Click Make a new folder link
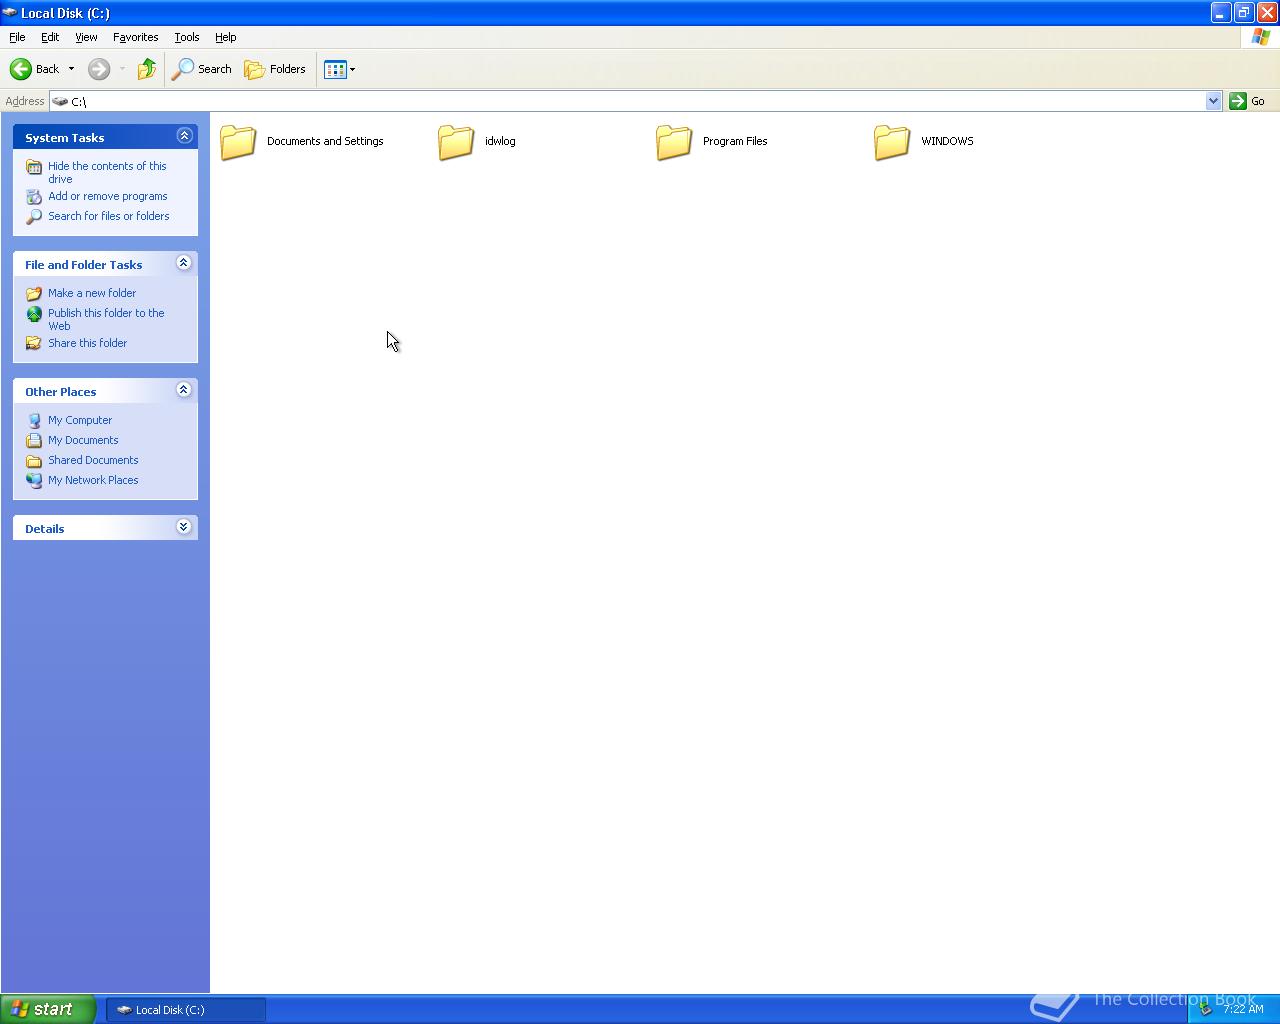This screenshot has width=1280, height=1024. [x=92, y=293]
